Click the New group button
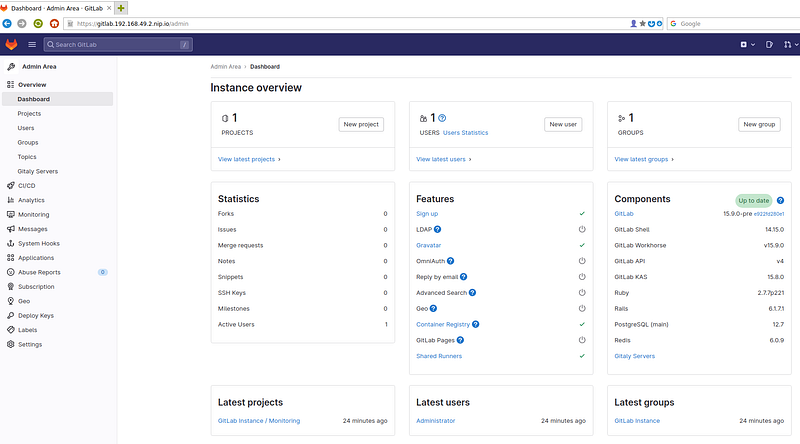The width and height of the screenshot is (800, 444). pos(759,125)
